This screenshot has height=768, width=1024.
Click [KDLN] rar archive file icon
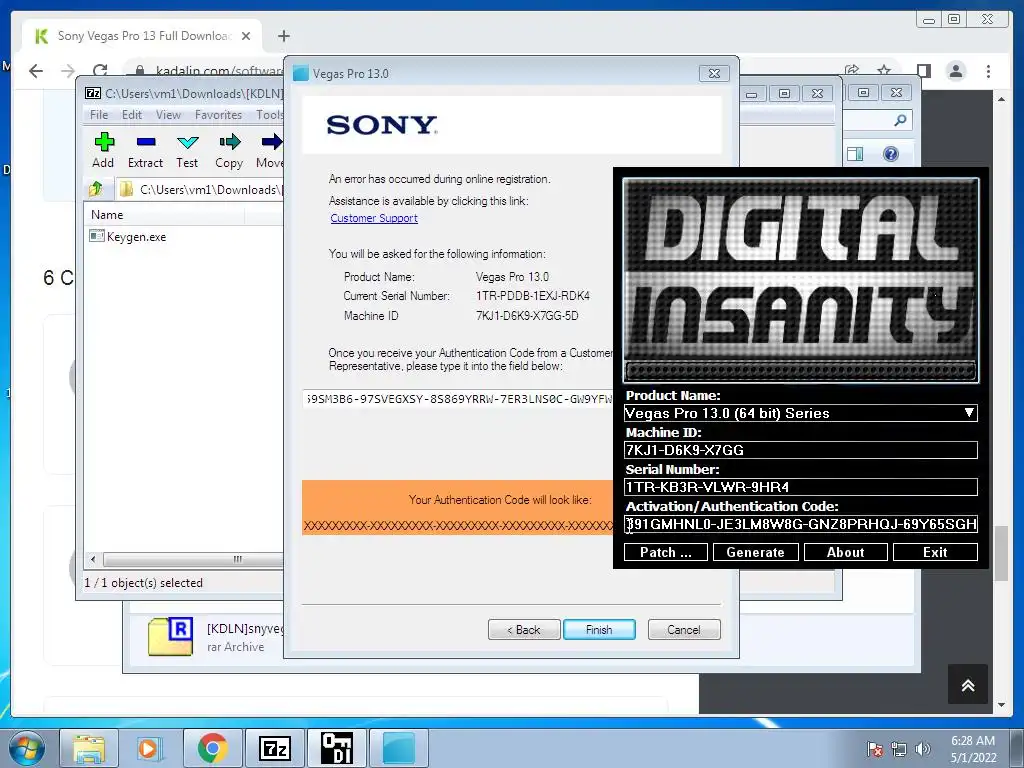click(x=170, y=637)
